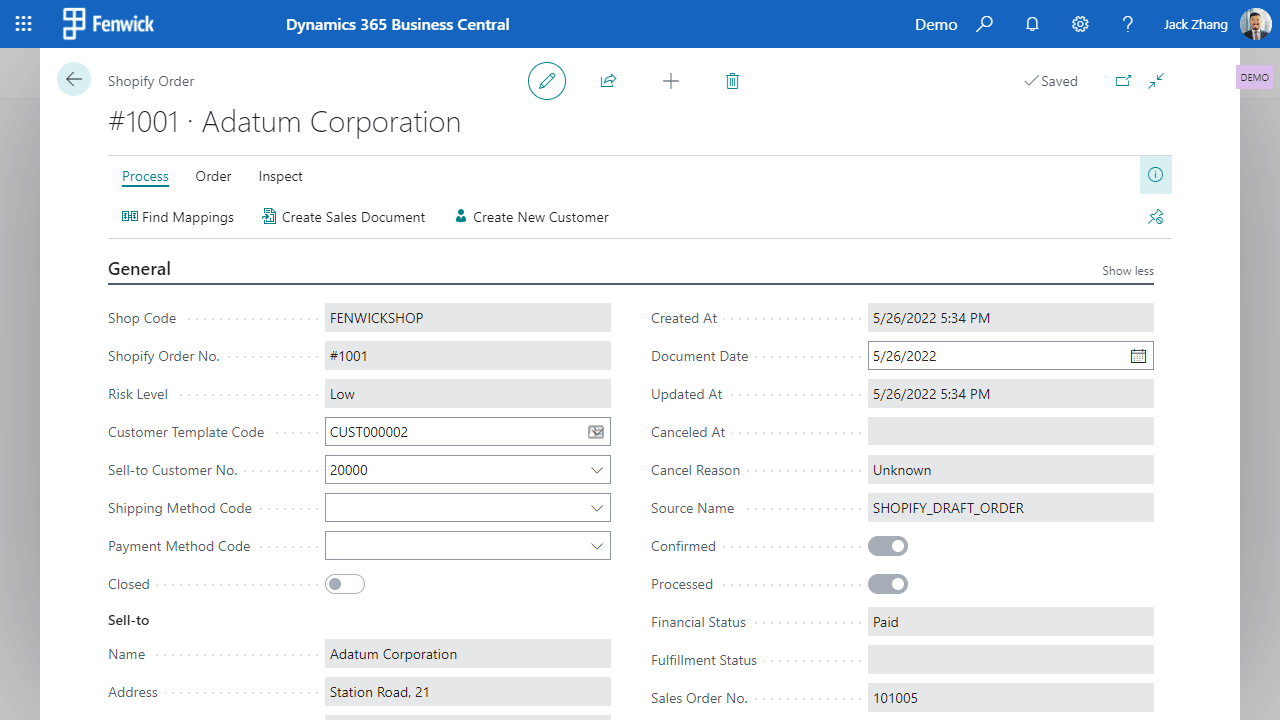Open the app launcher waffle menu
1280x720 pixels.
24,24
